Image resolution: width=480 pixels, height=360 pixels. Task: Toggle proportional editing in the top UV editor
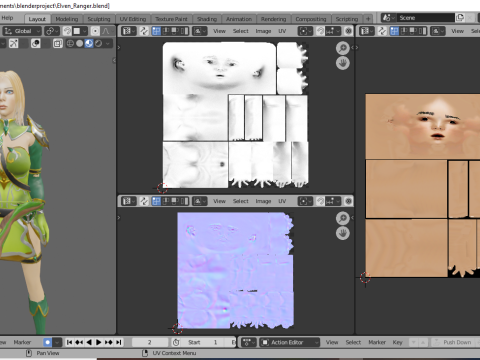(348, 31)
